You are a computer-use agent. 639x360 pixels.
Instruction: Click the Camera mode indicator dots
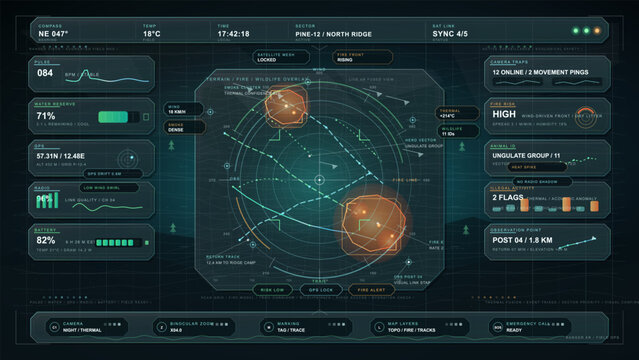112,324
